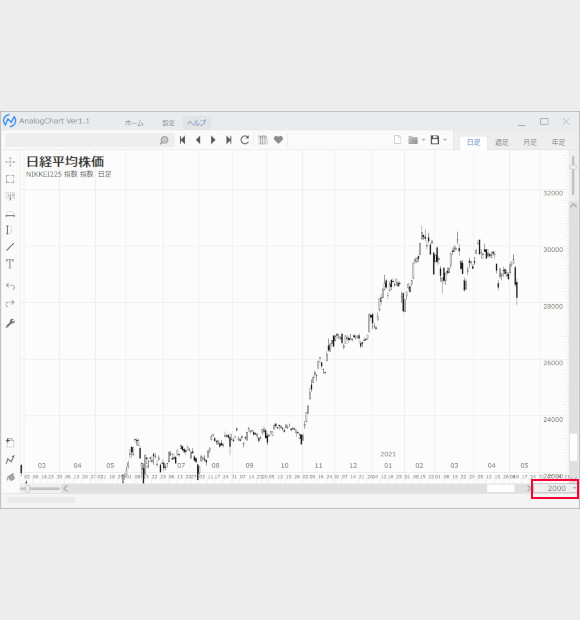The image size is (580, 620).
Task: Switch to the 週足 weekly tab
Action: click(x=502, y=142)
